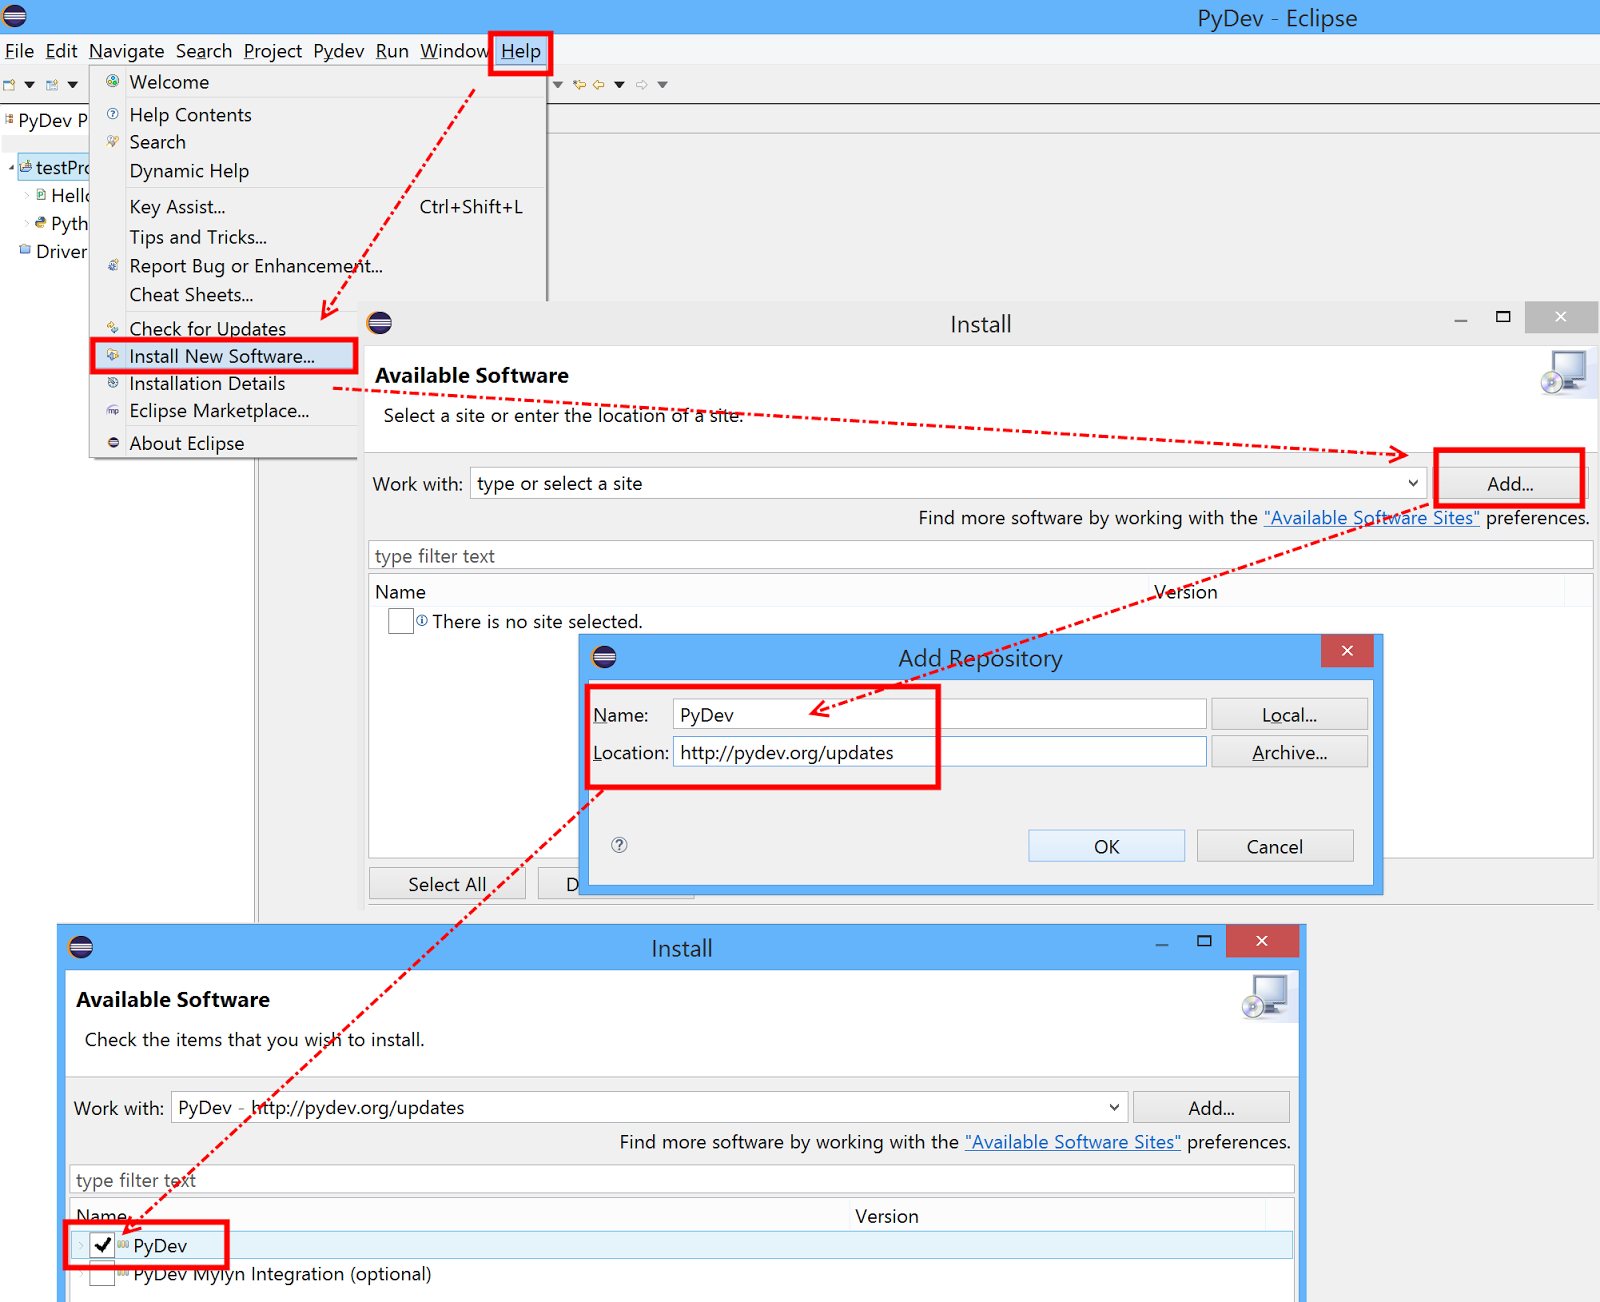This screenshot has height=1302, width=1600.
Task: Click Cancel in Add Repository dialog
Action: click(x=1274, y=846)
